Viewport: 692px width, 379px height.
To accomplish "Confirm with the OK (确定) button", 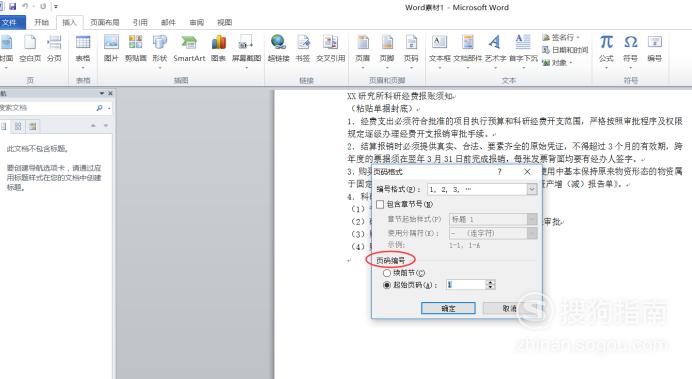I will coord(448,308).
